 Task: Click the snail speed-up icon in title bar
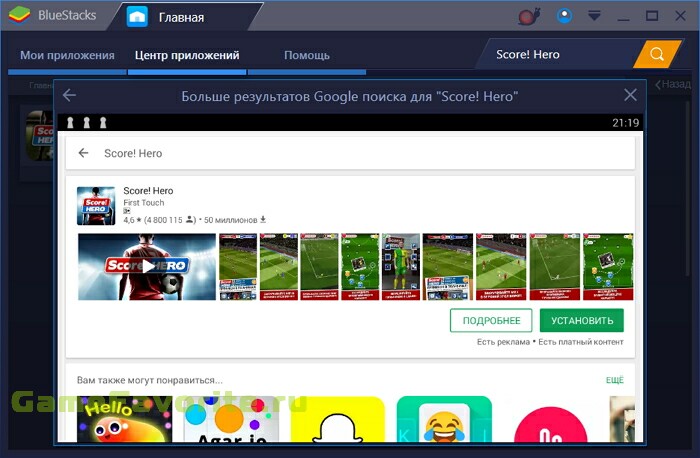click(x=529, y=17)
